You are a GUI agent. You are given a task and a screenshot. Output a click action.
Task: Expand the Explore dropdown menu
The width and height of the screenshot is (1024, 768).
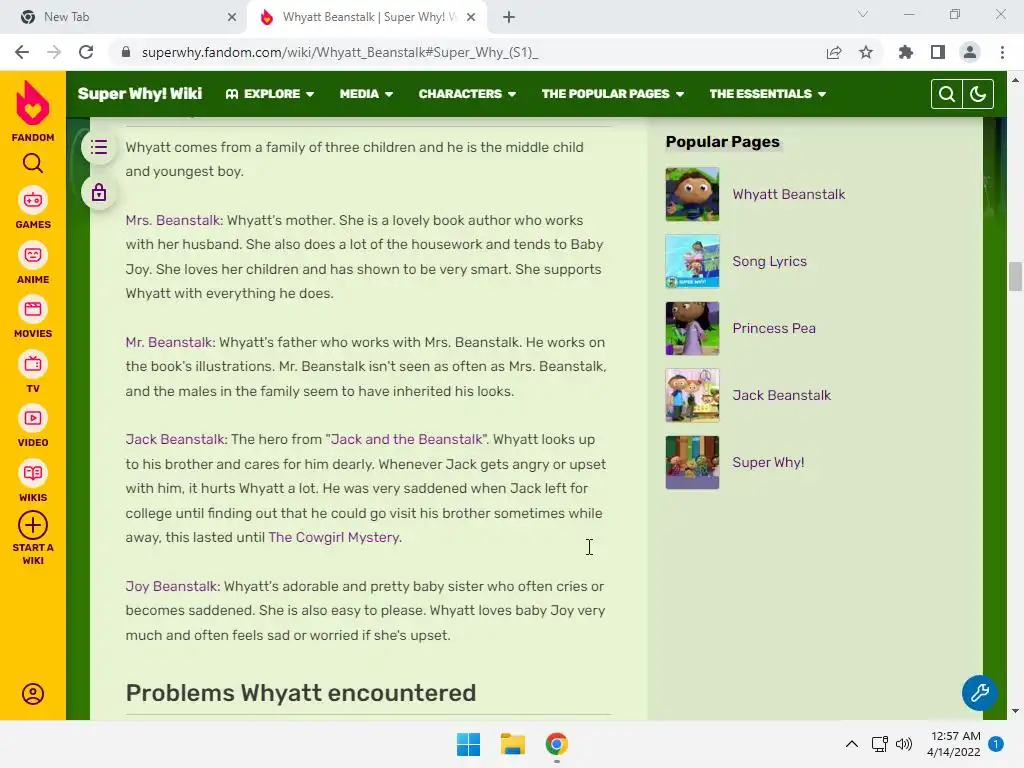(270, 94)
